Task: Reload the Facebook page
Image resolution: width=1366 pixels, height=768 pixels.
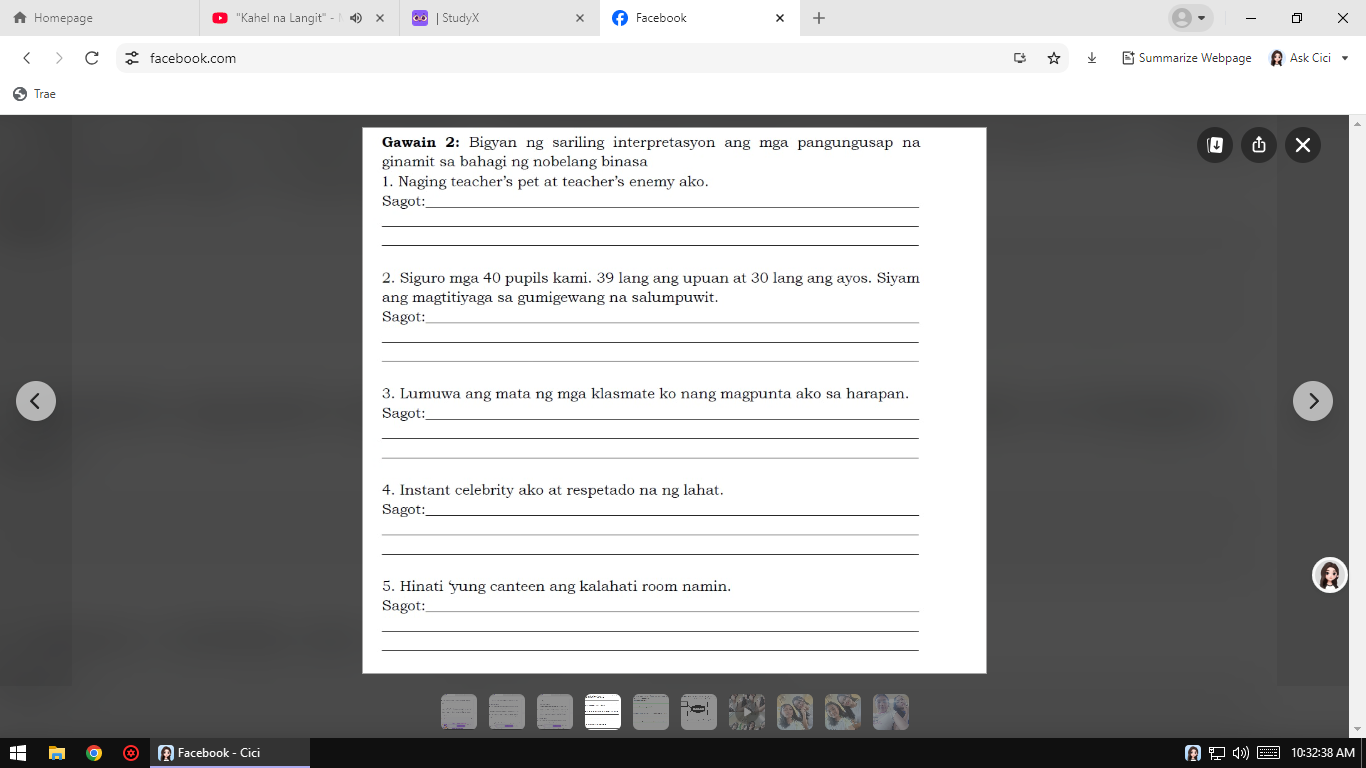Action: tap(91, 58)
